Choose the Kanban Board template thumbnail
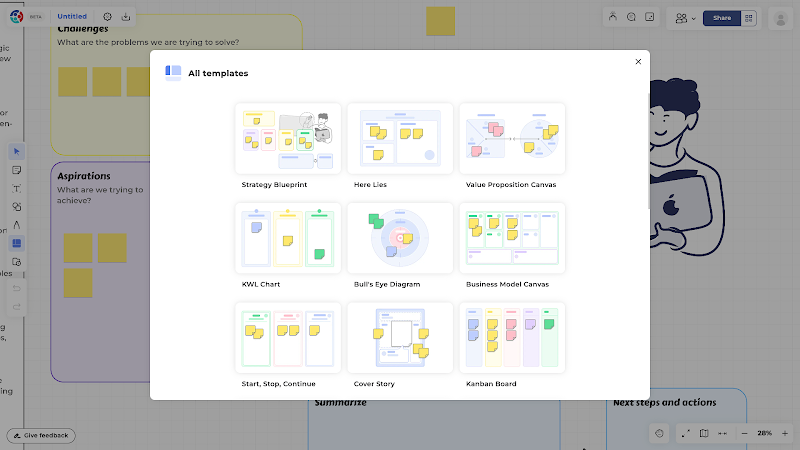800x450 pixels. (x=512, y=337)
